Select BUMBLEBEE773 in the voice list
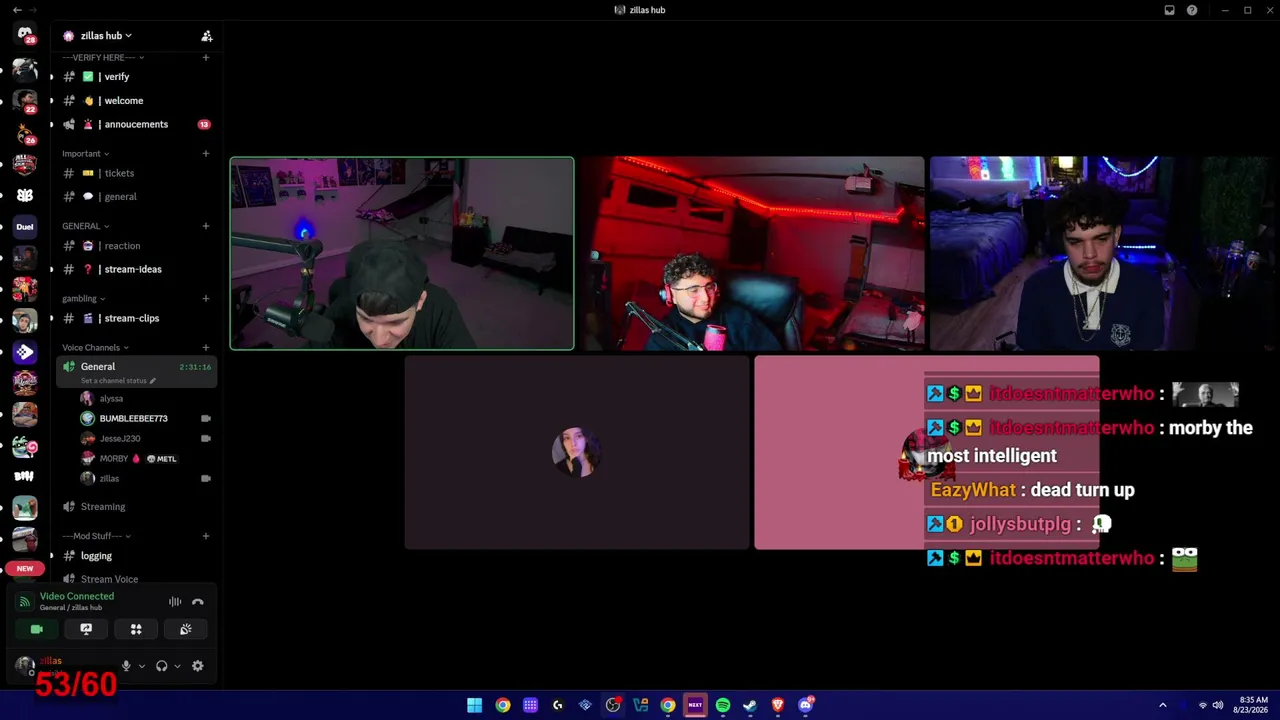 (x=146, y=419)
